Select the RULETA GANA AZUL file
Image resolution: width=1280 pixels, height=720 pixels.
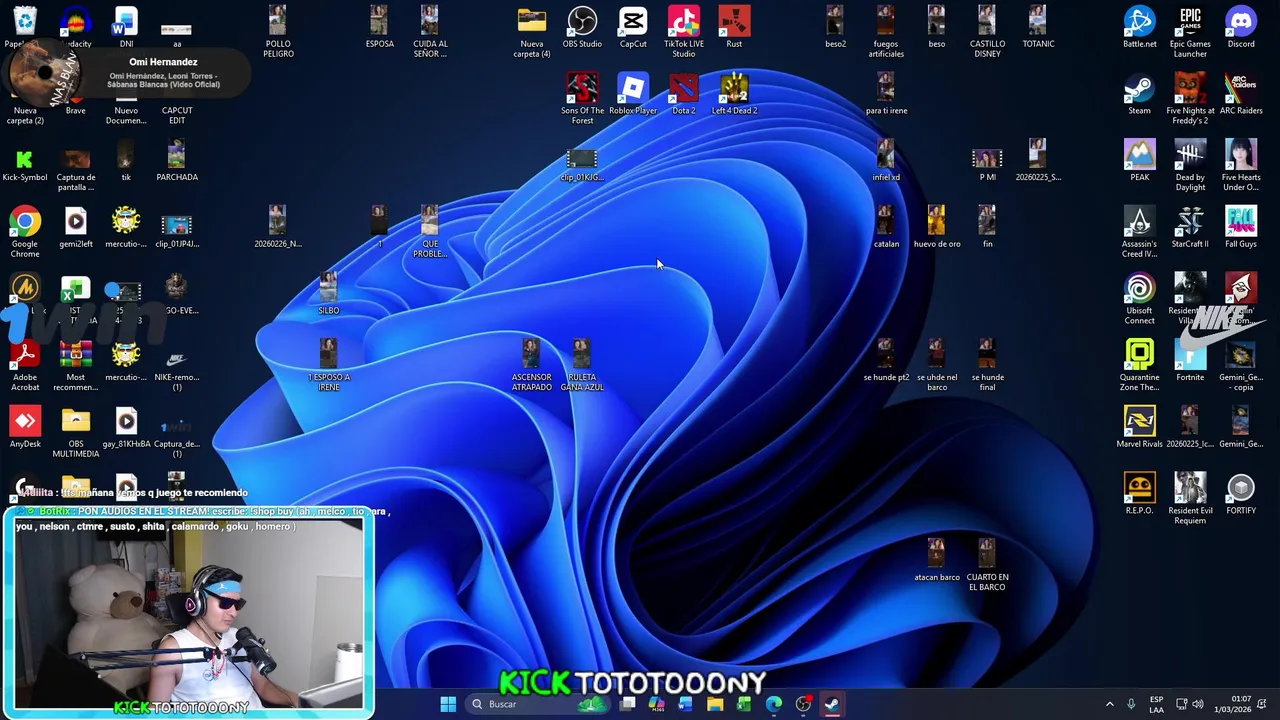click(x=582, y=366)
